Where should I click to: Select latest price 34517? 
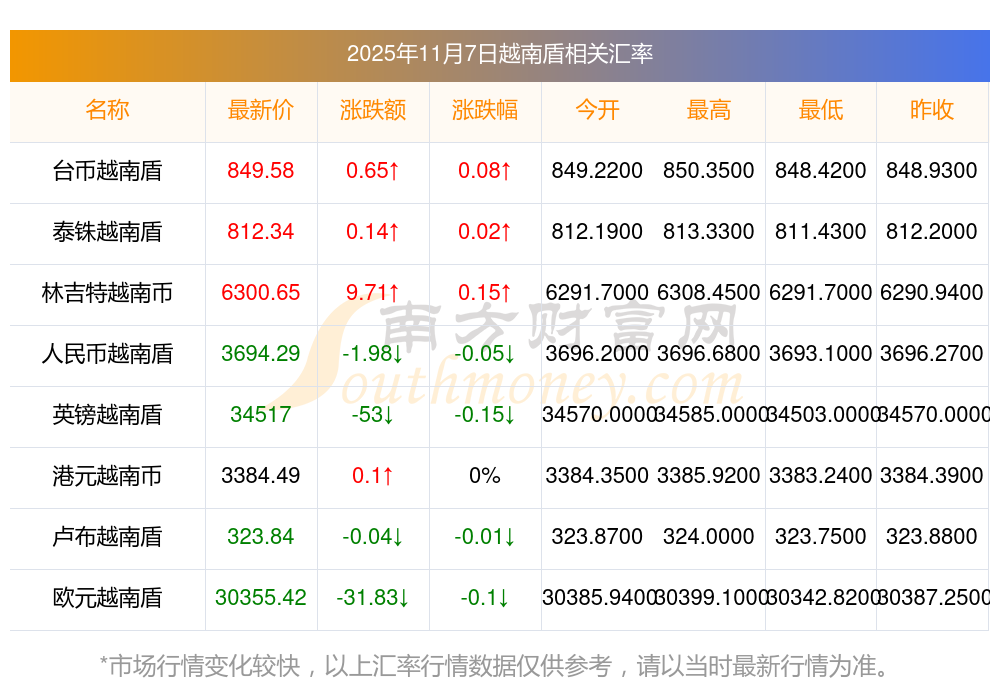(261, 415)
